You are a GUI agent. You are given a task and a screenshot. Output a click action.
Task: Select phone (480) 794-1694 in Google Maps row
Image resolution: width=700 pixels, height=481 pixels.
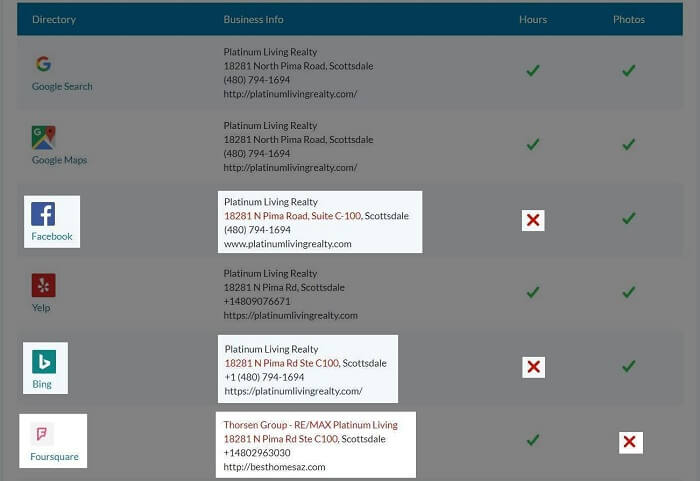[x=257, y=153]
